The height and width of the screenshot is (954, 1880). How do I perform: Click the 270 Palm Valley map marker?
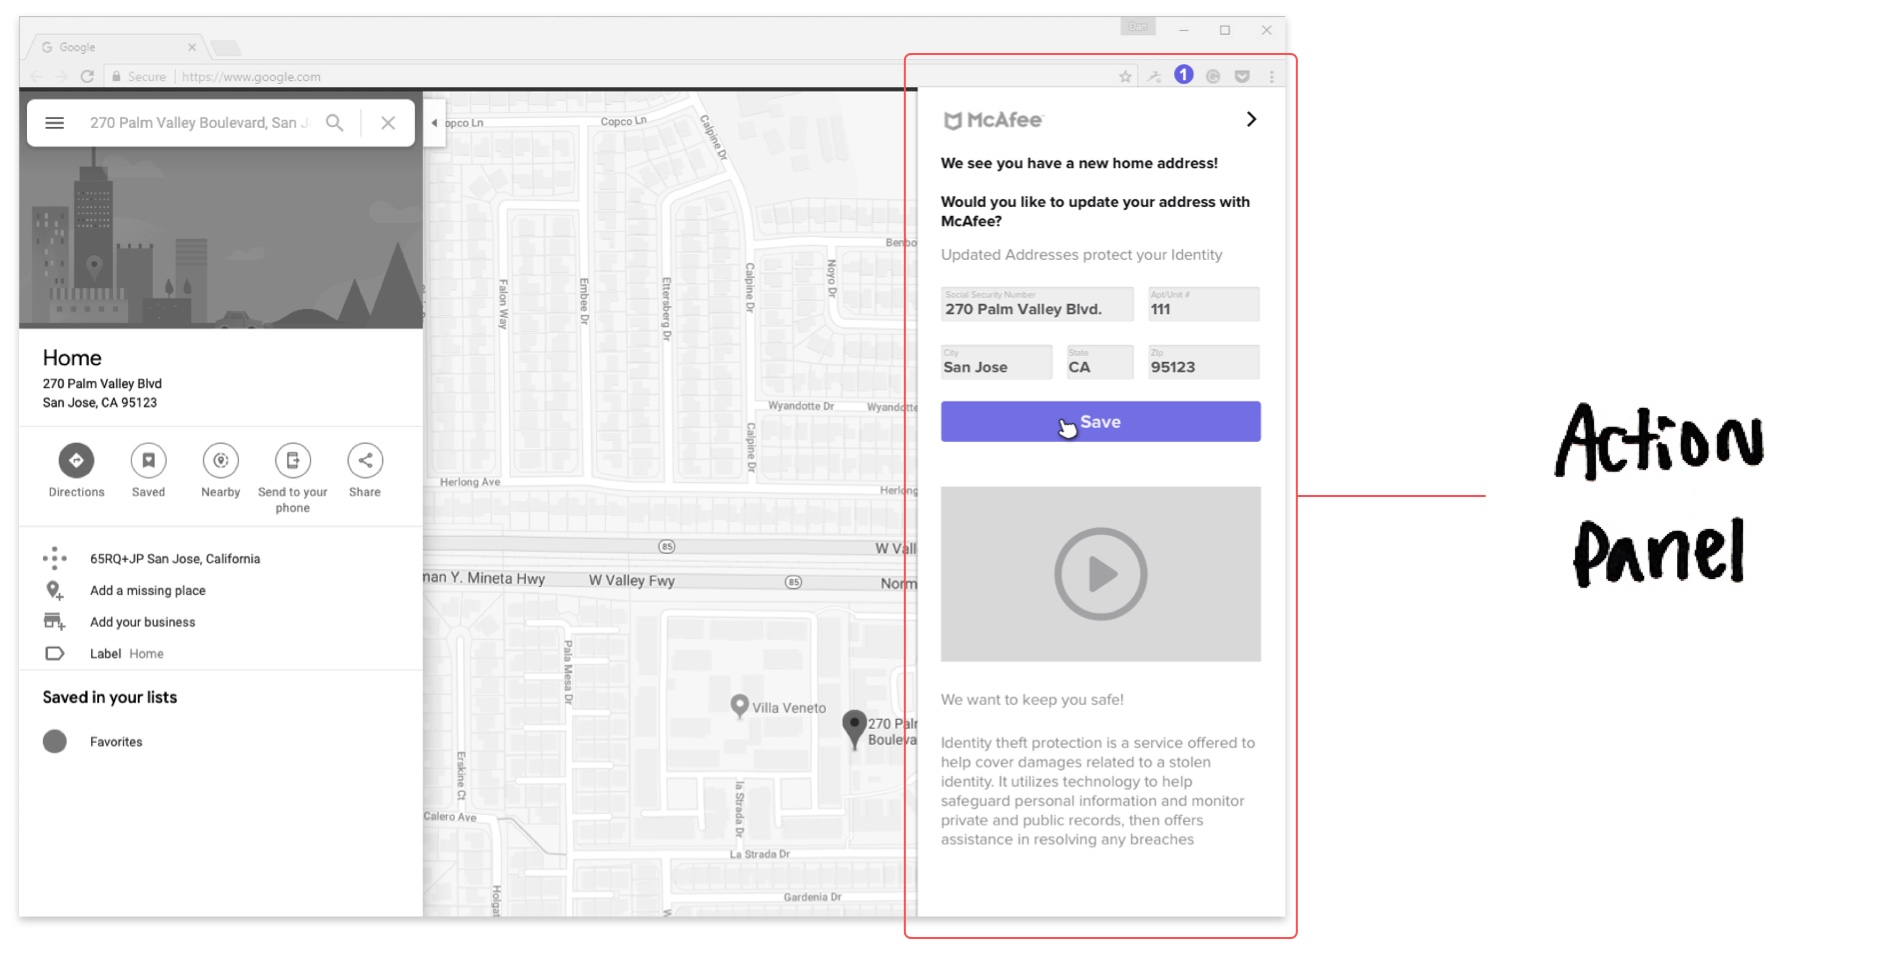(854, 730)
